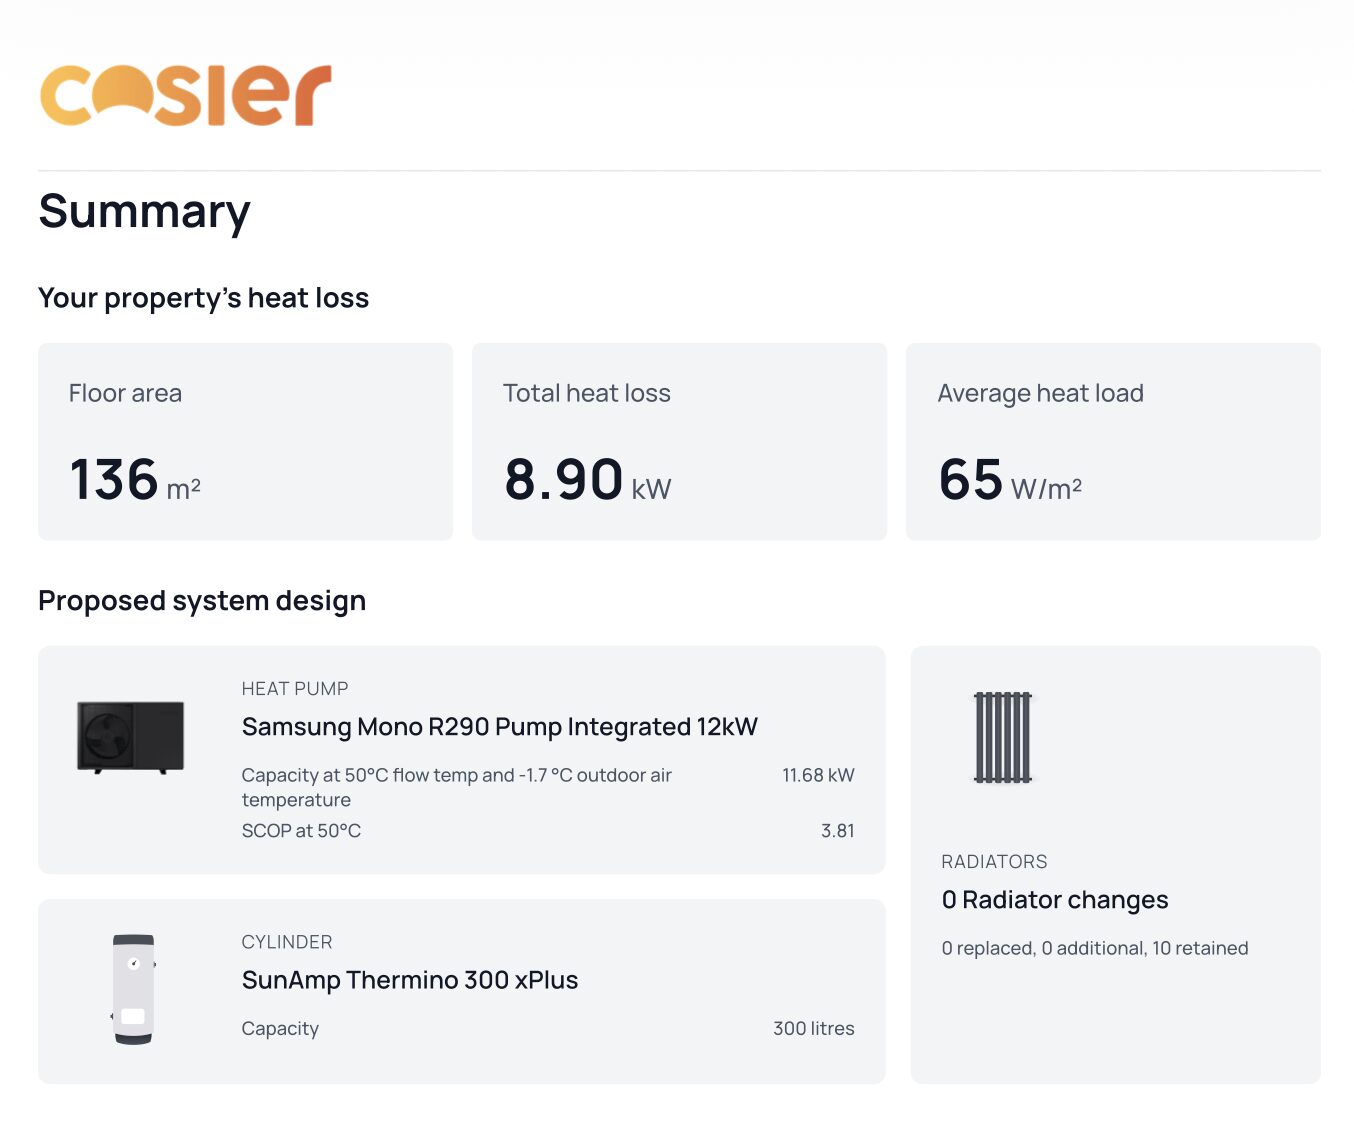
Task: Click the 0 Radiator changes title
Action: tap(1054, 900)
